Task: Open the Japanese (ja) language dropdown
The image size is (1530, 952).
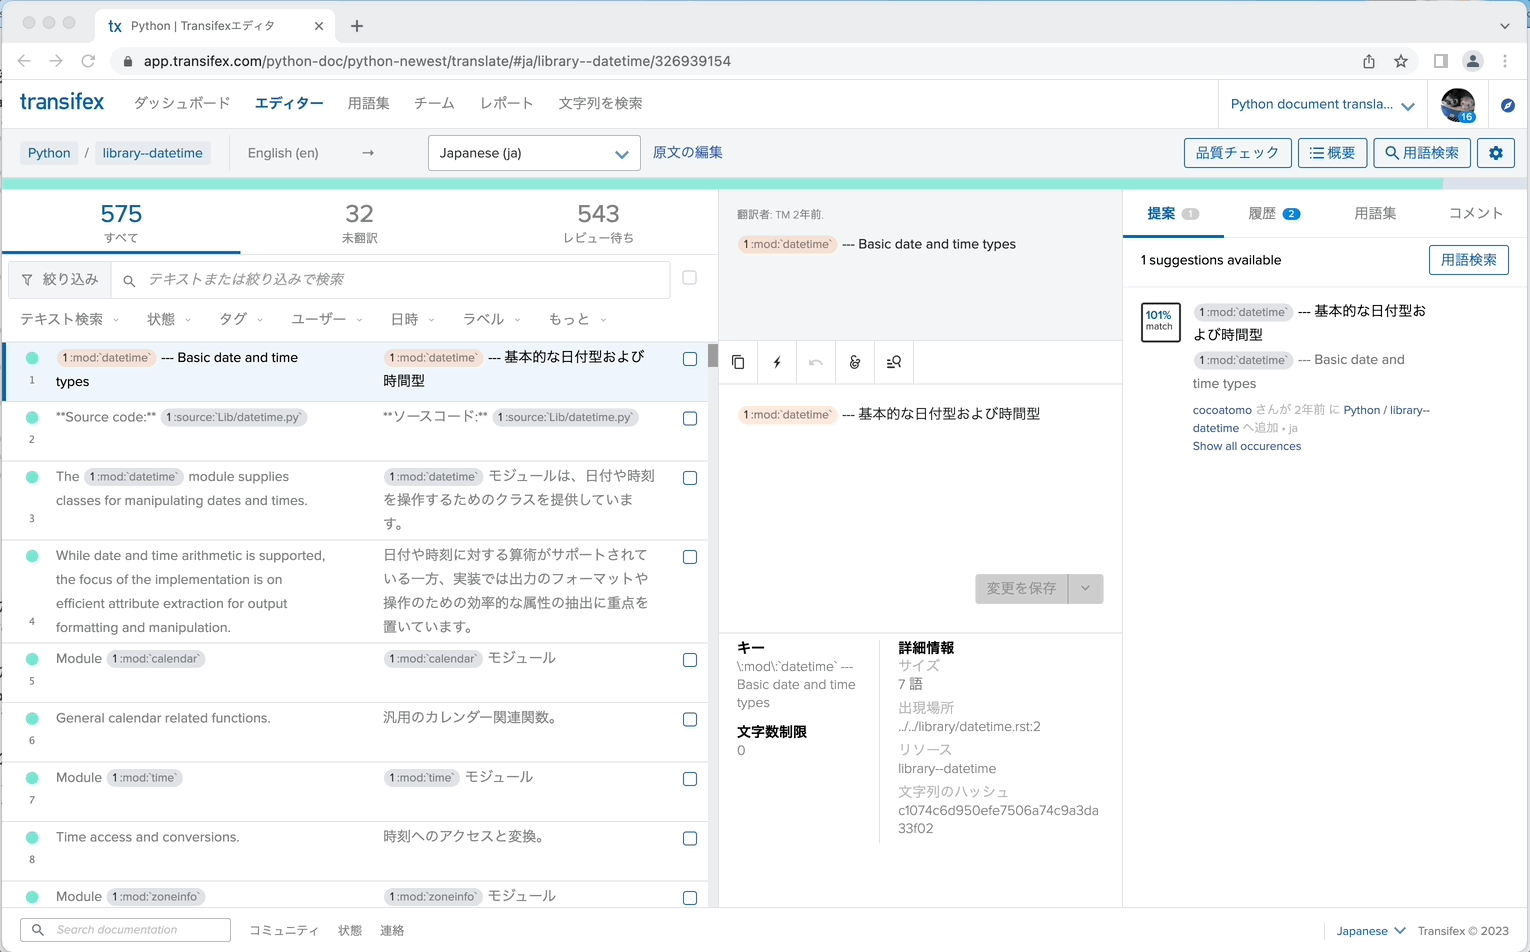Action: click(x=534, y=153)
